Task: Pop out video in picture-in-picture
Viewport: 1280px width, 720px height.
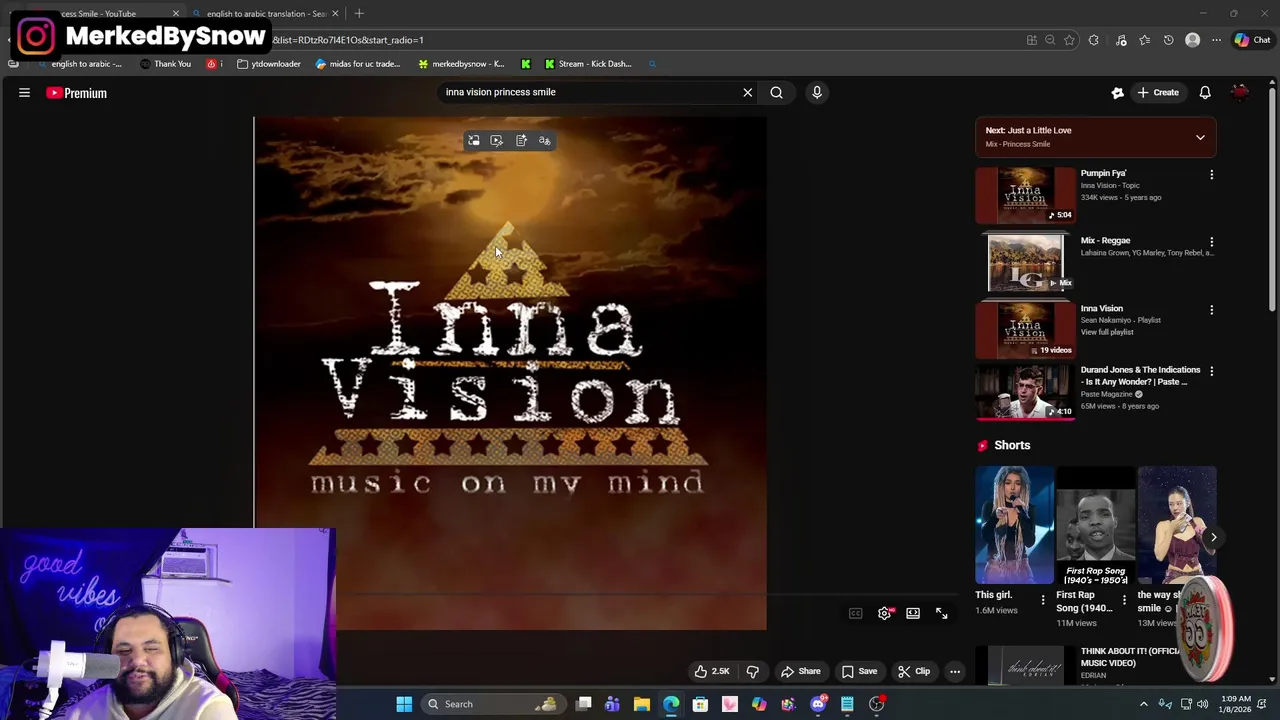Action: (474, 141)
